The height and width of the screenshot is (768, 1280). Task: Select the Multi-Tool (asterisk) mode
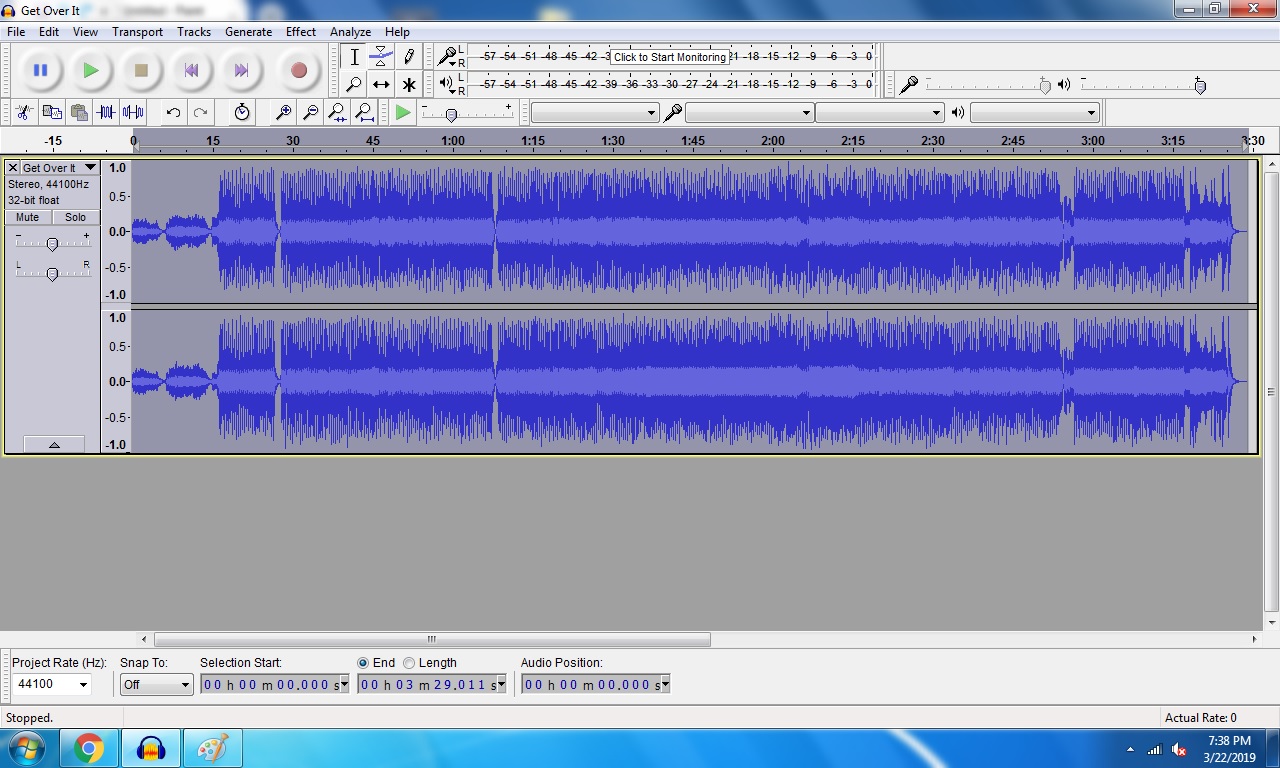408,85
